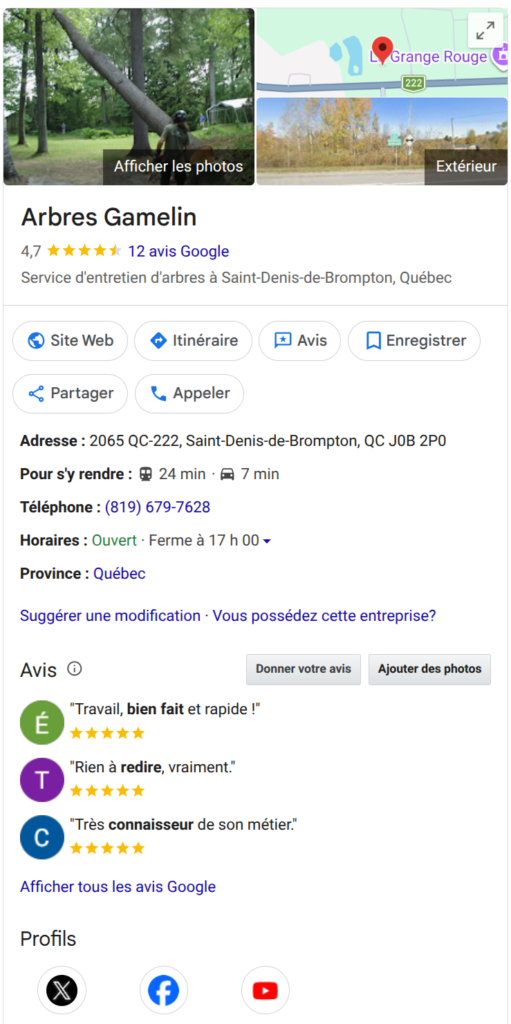
Task: Click the Ajouter des photos button
Action: [x=429, y=669]
